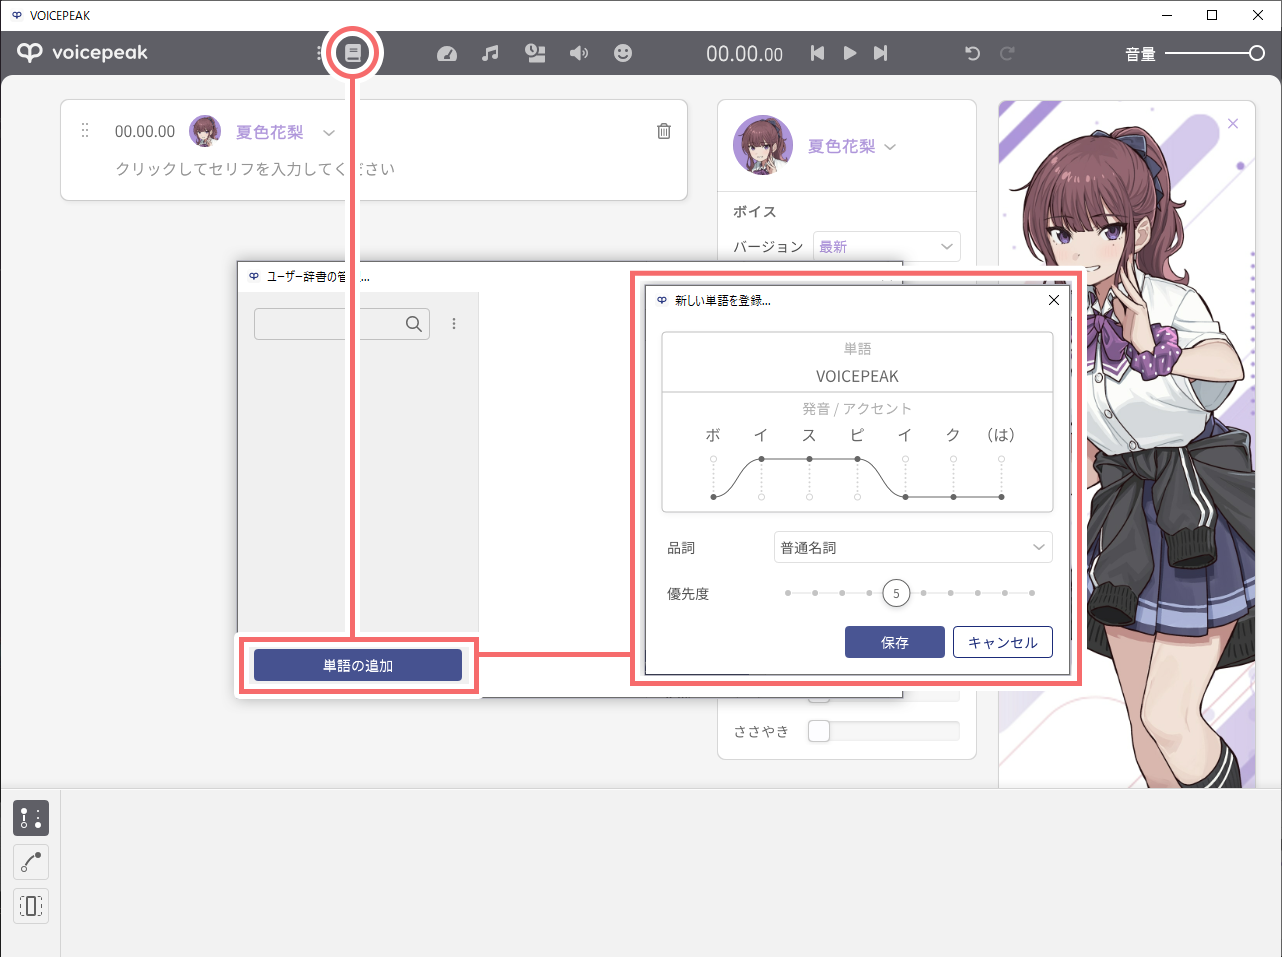The image size is (1282, 957).
Task: Click the music note icon in toolbar
Action: point(490,53)
